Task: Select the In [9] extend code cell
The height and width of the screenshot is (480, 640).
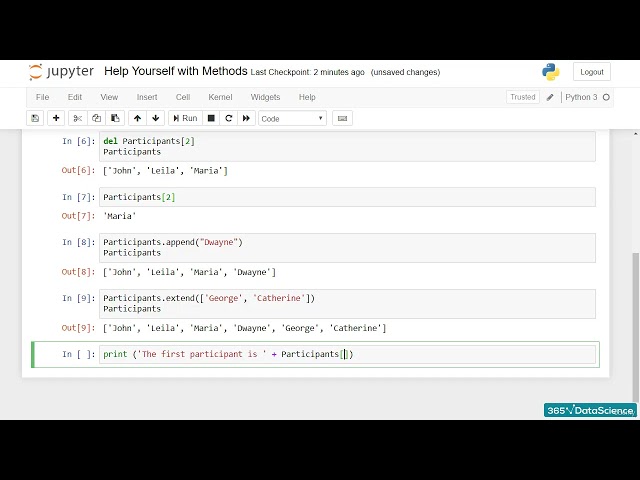Action: [x=347, y=304]
